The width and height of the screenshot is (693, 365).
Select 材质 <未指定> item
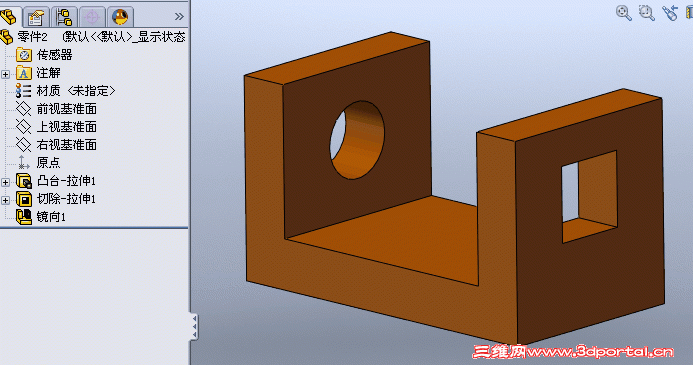pos(76,91)
